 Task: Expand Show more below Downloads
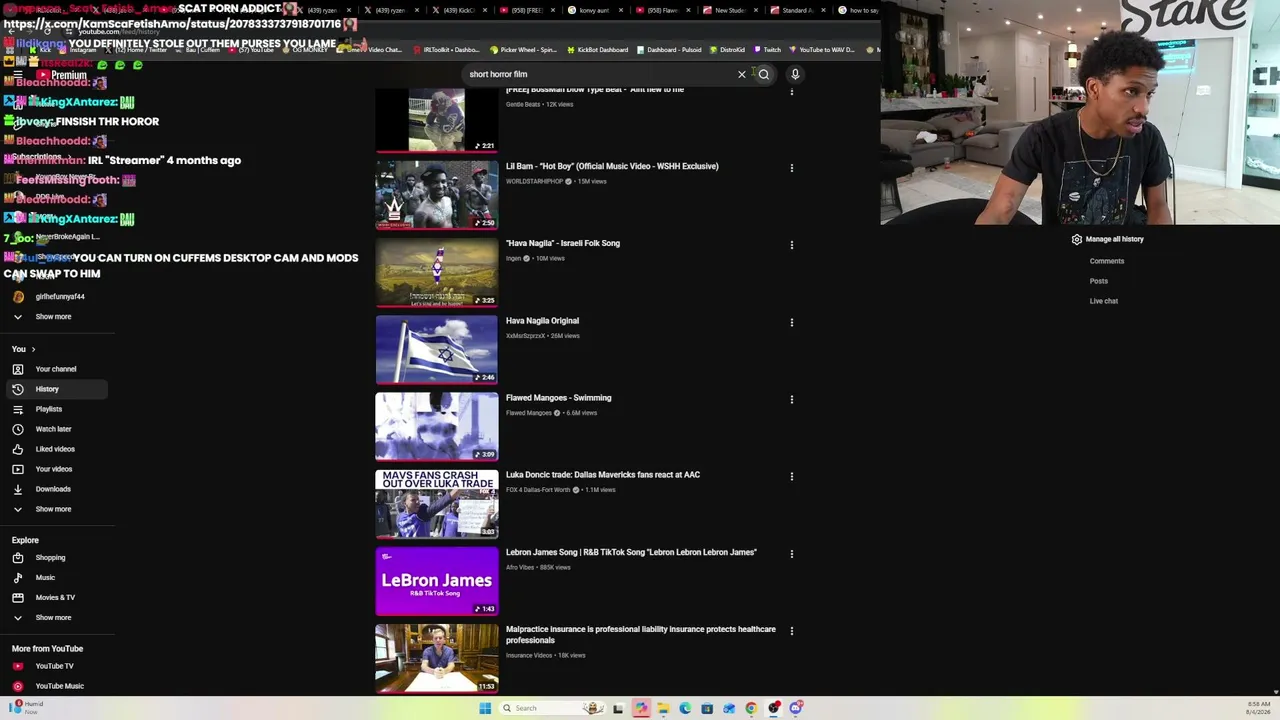(55, 509)
